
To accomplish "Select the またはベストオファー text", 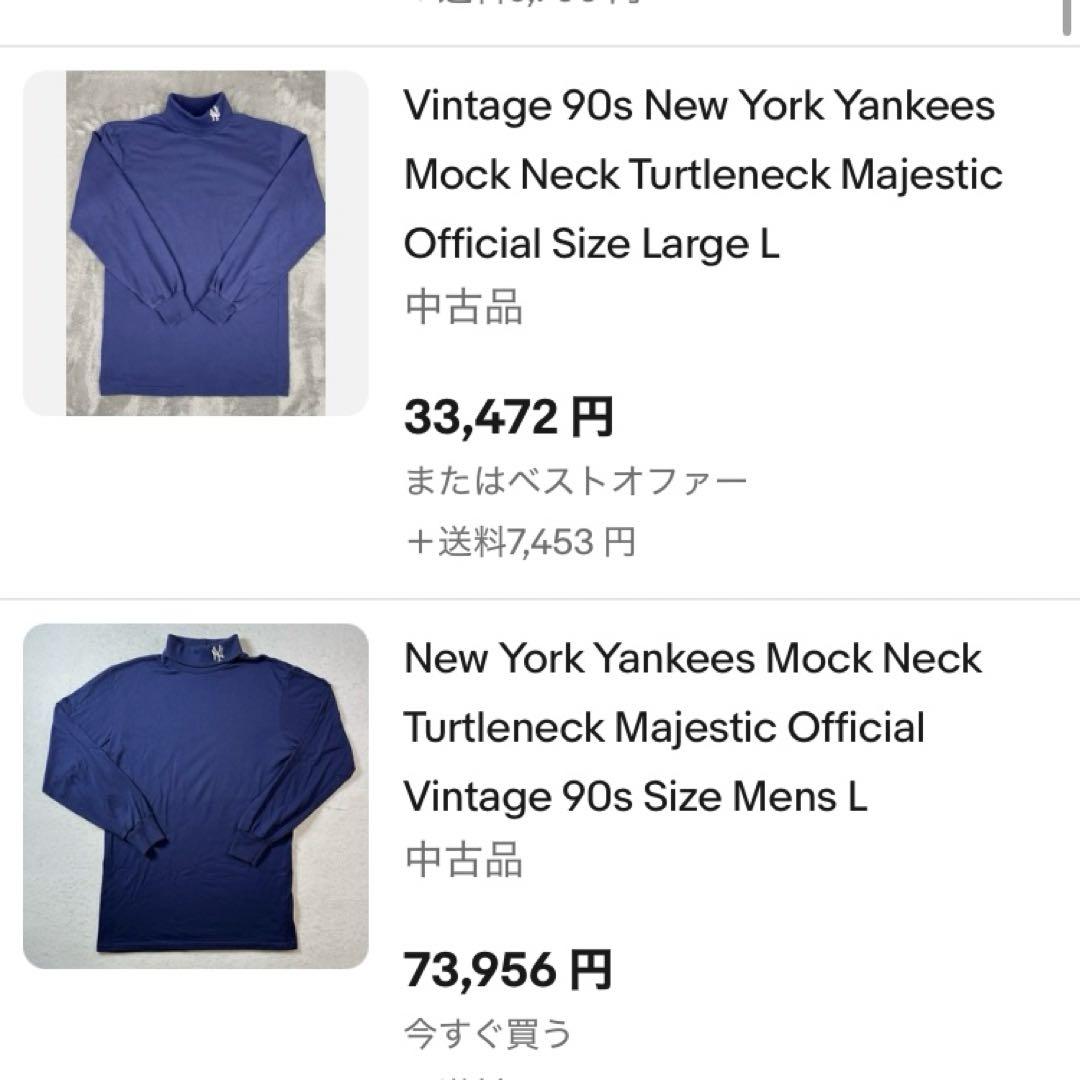I will (576, 483).
